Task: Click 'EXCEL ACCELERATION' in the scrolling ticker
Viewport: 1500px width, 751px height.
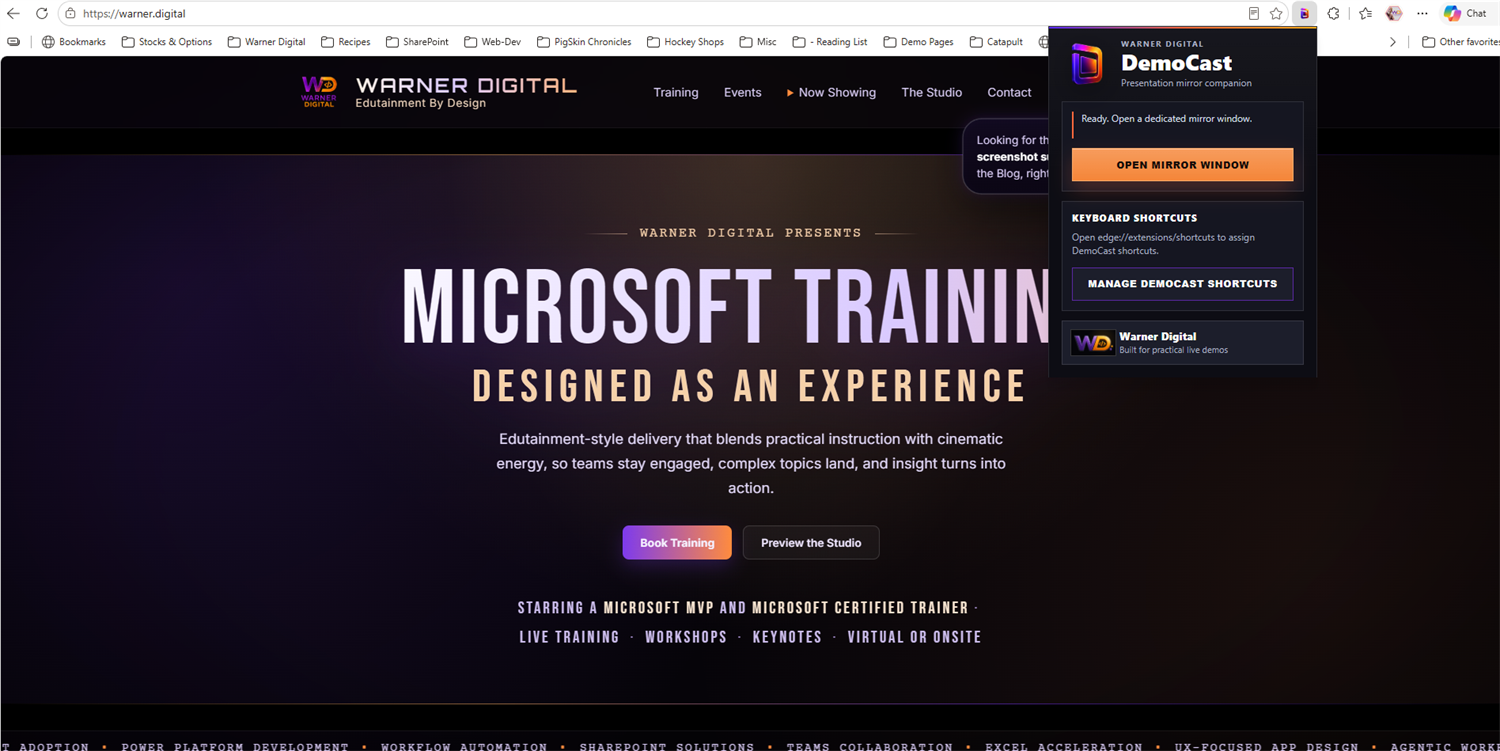Action: (1064, 746)
